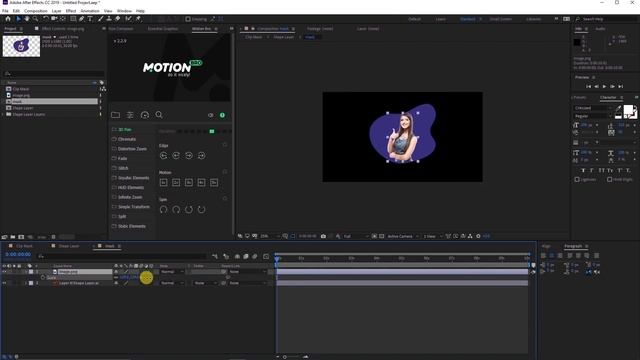
Task: Select the Pen tool
Action: pos(82,19)
